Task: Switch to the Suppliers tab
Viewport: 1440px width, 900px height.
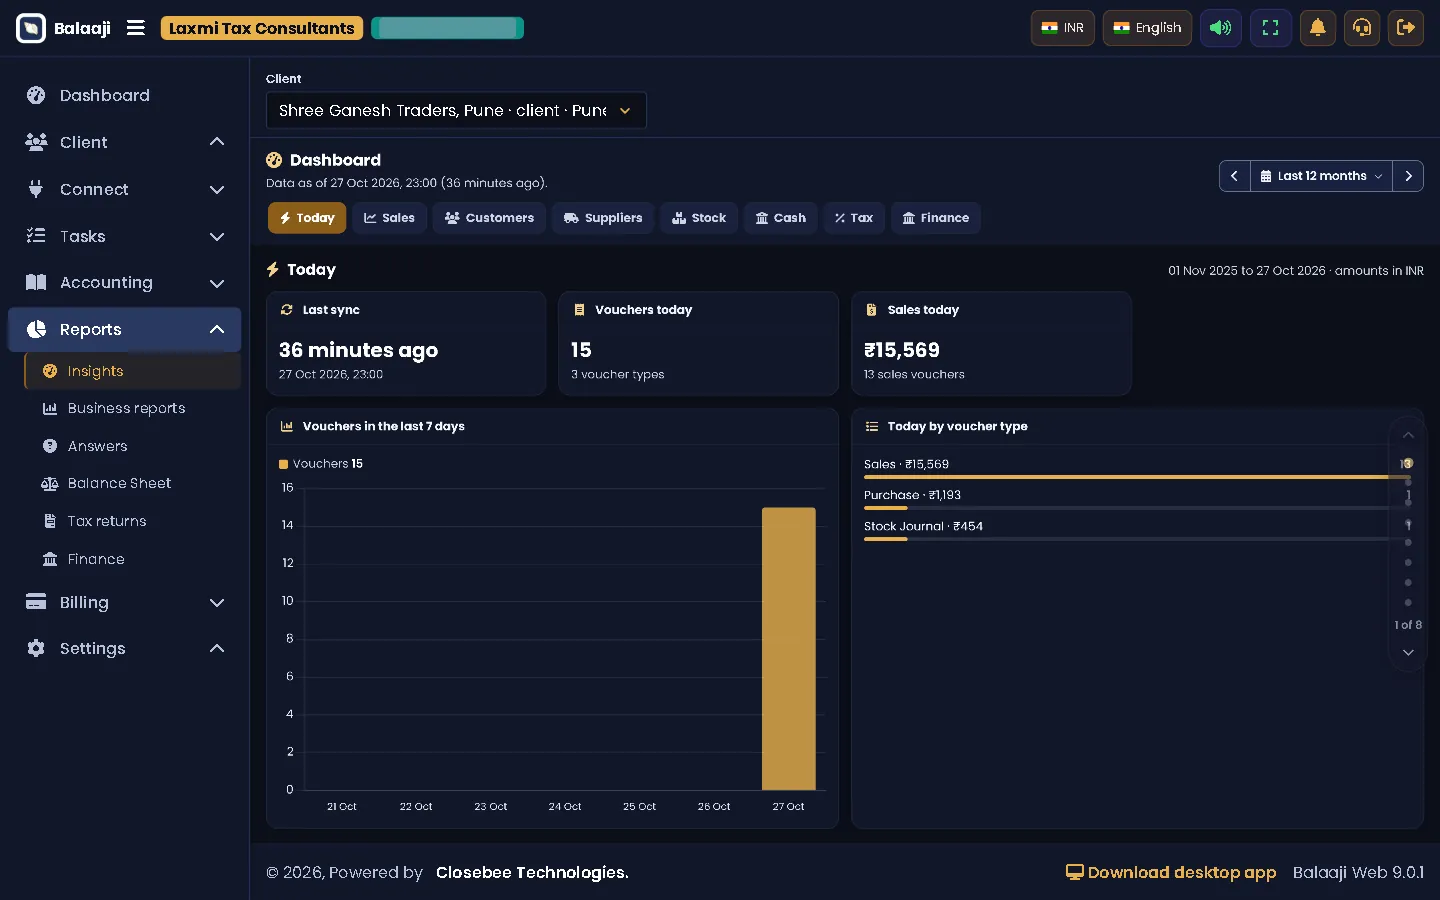Action: pos(603,218)
